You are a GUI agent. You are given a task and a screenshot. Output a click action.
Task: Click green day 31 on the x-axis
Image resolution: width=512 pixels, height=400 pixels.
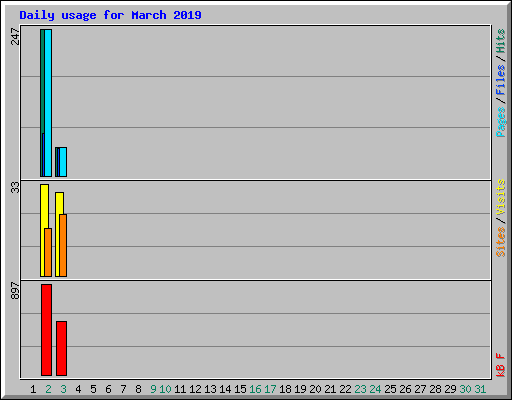480,389
